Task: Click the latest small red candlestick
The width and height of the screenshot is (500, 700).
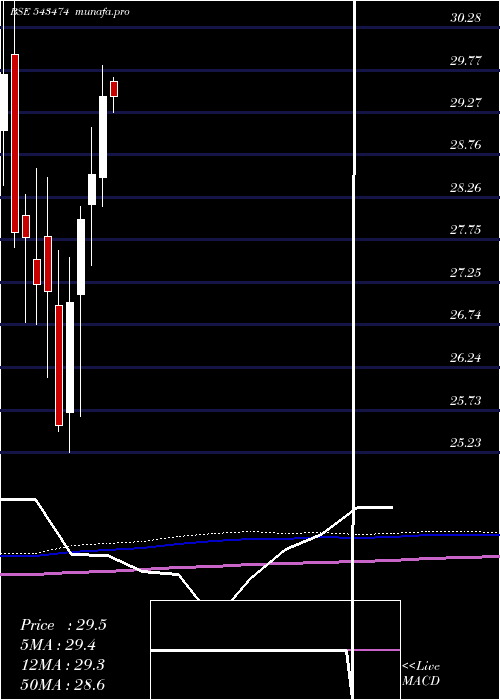Action: (x=114, y=89)
